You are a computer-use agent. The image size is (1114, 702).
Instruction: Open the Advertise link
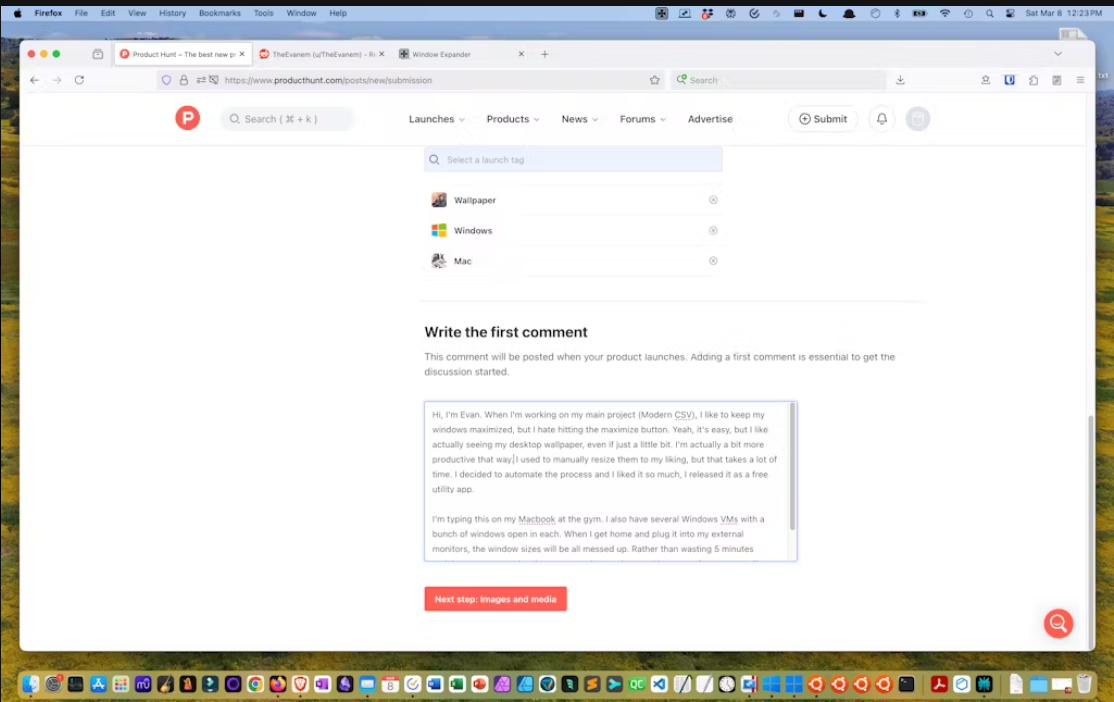pos(710,119)
